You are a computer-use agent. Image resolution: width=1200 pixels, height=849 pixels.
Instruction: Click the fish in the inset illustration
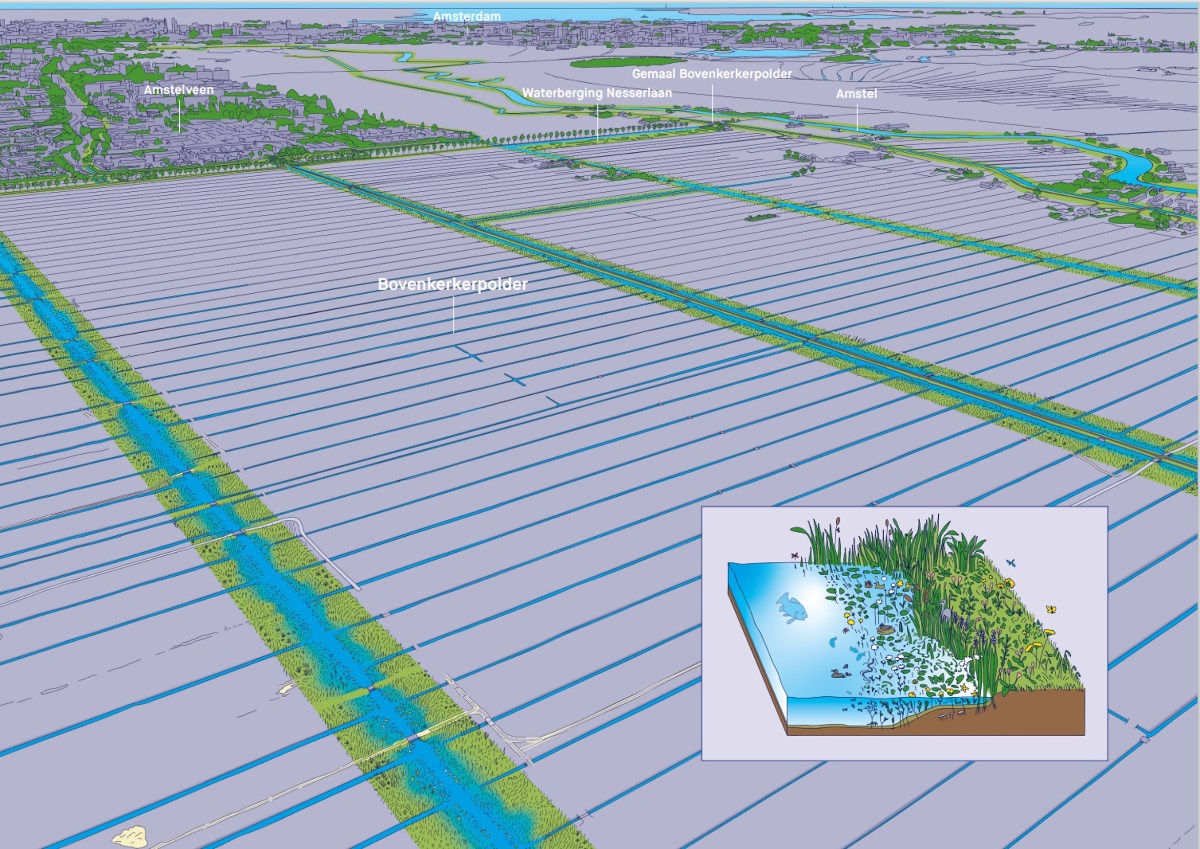coord(793,607)
